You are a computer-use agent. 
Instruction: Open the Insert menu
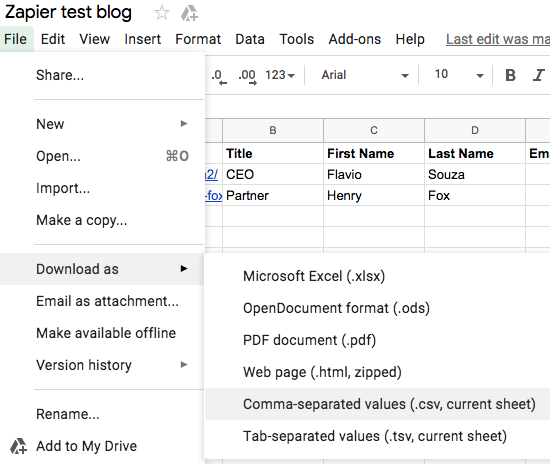click(142, 39)
